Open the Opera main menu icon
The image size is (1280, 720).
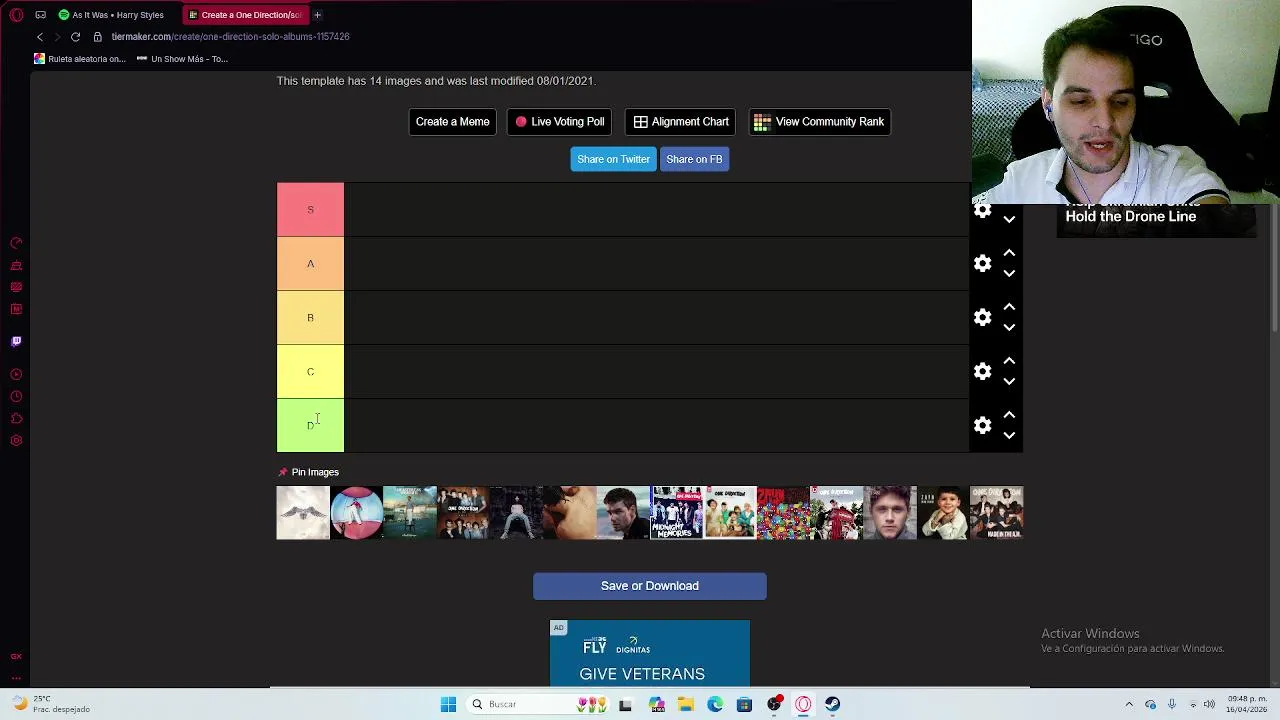[x=17, y=15]
